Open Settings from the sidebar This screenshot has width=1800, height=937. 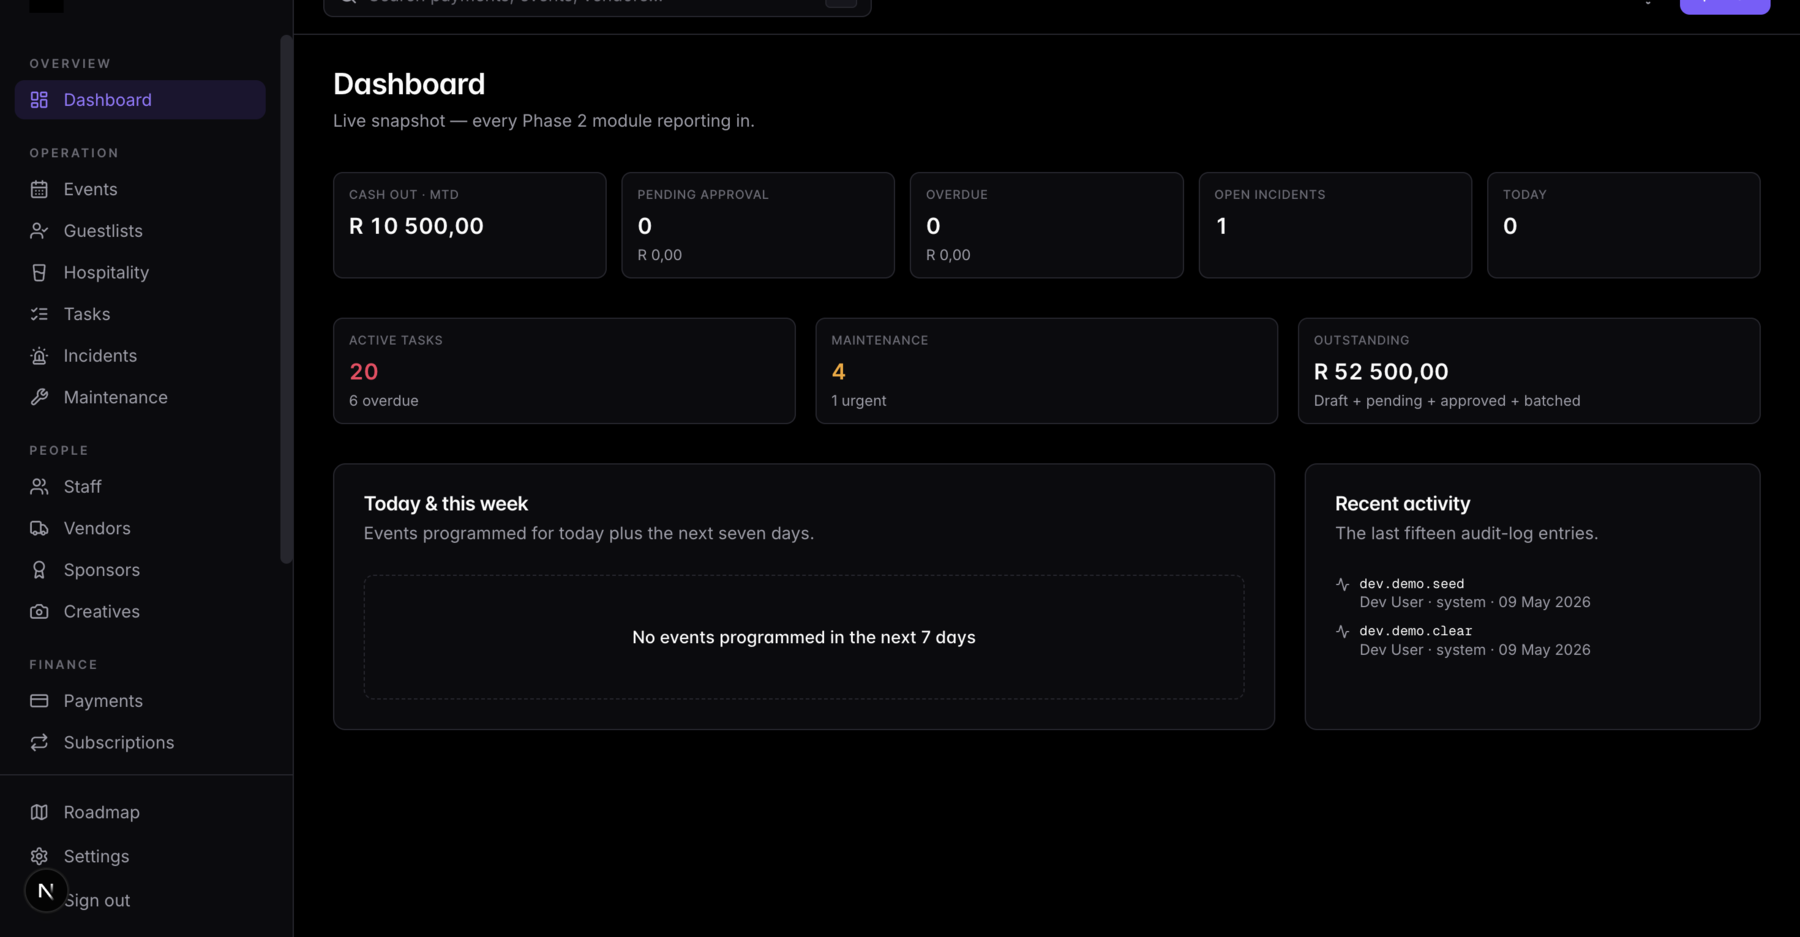[x=140, y=856]
